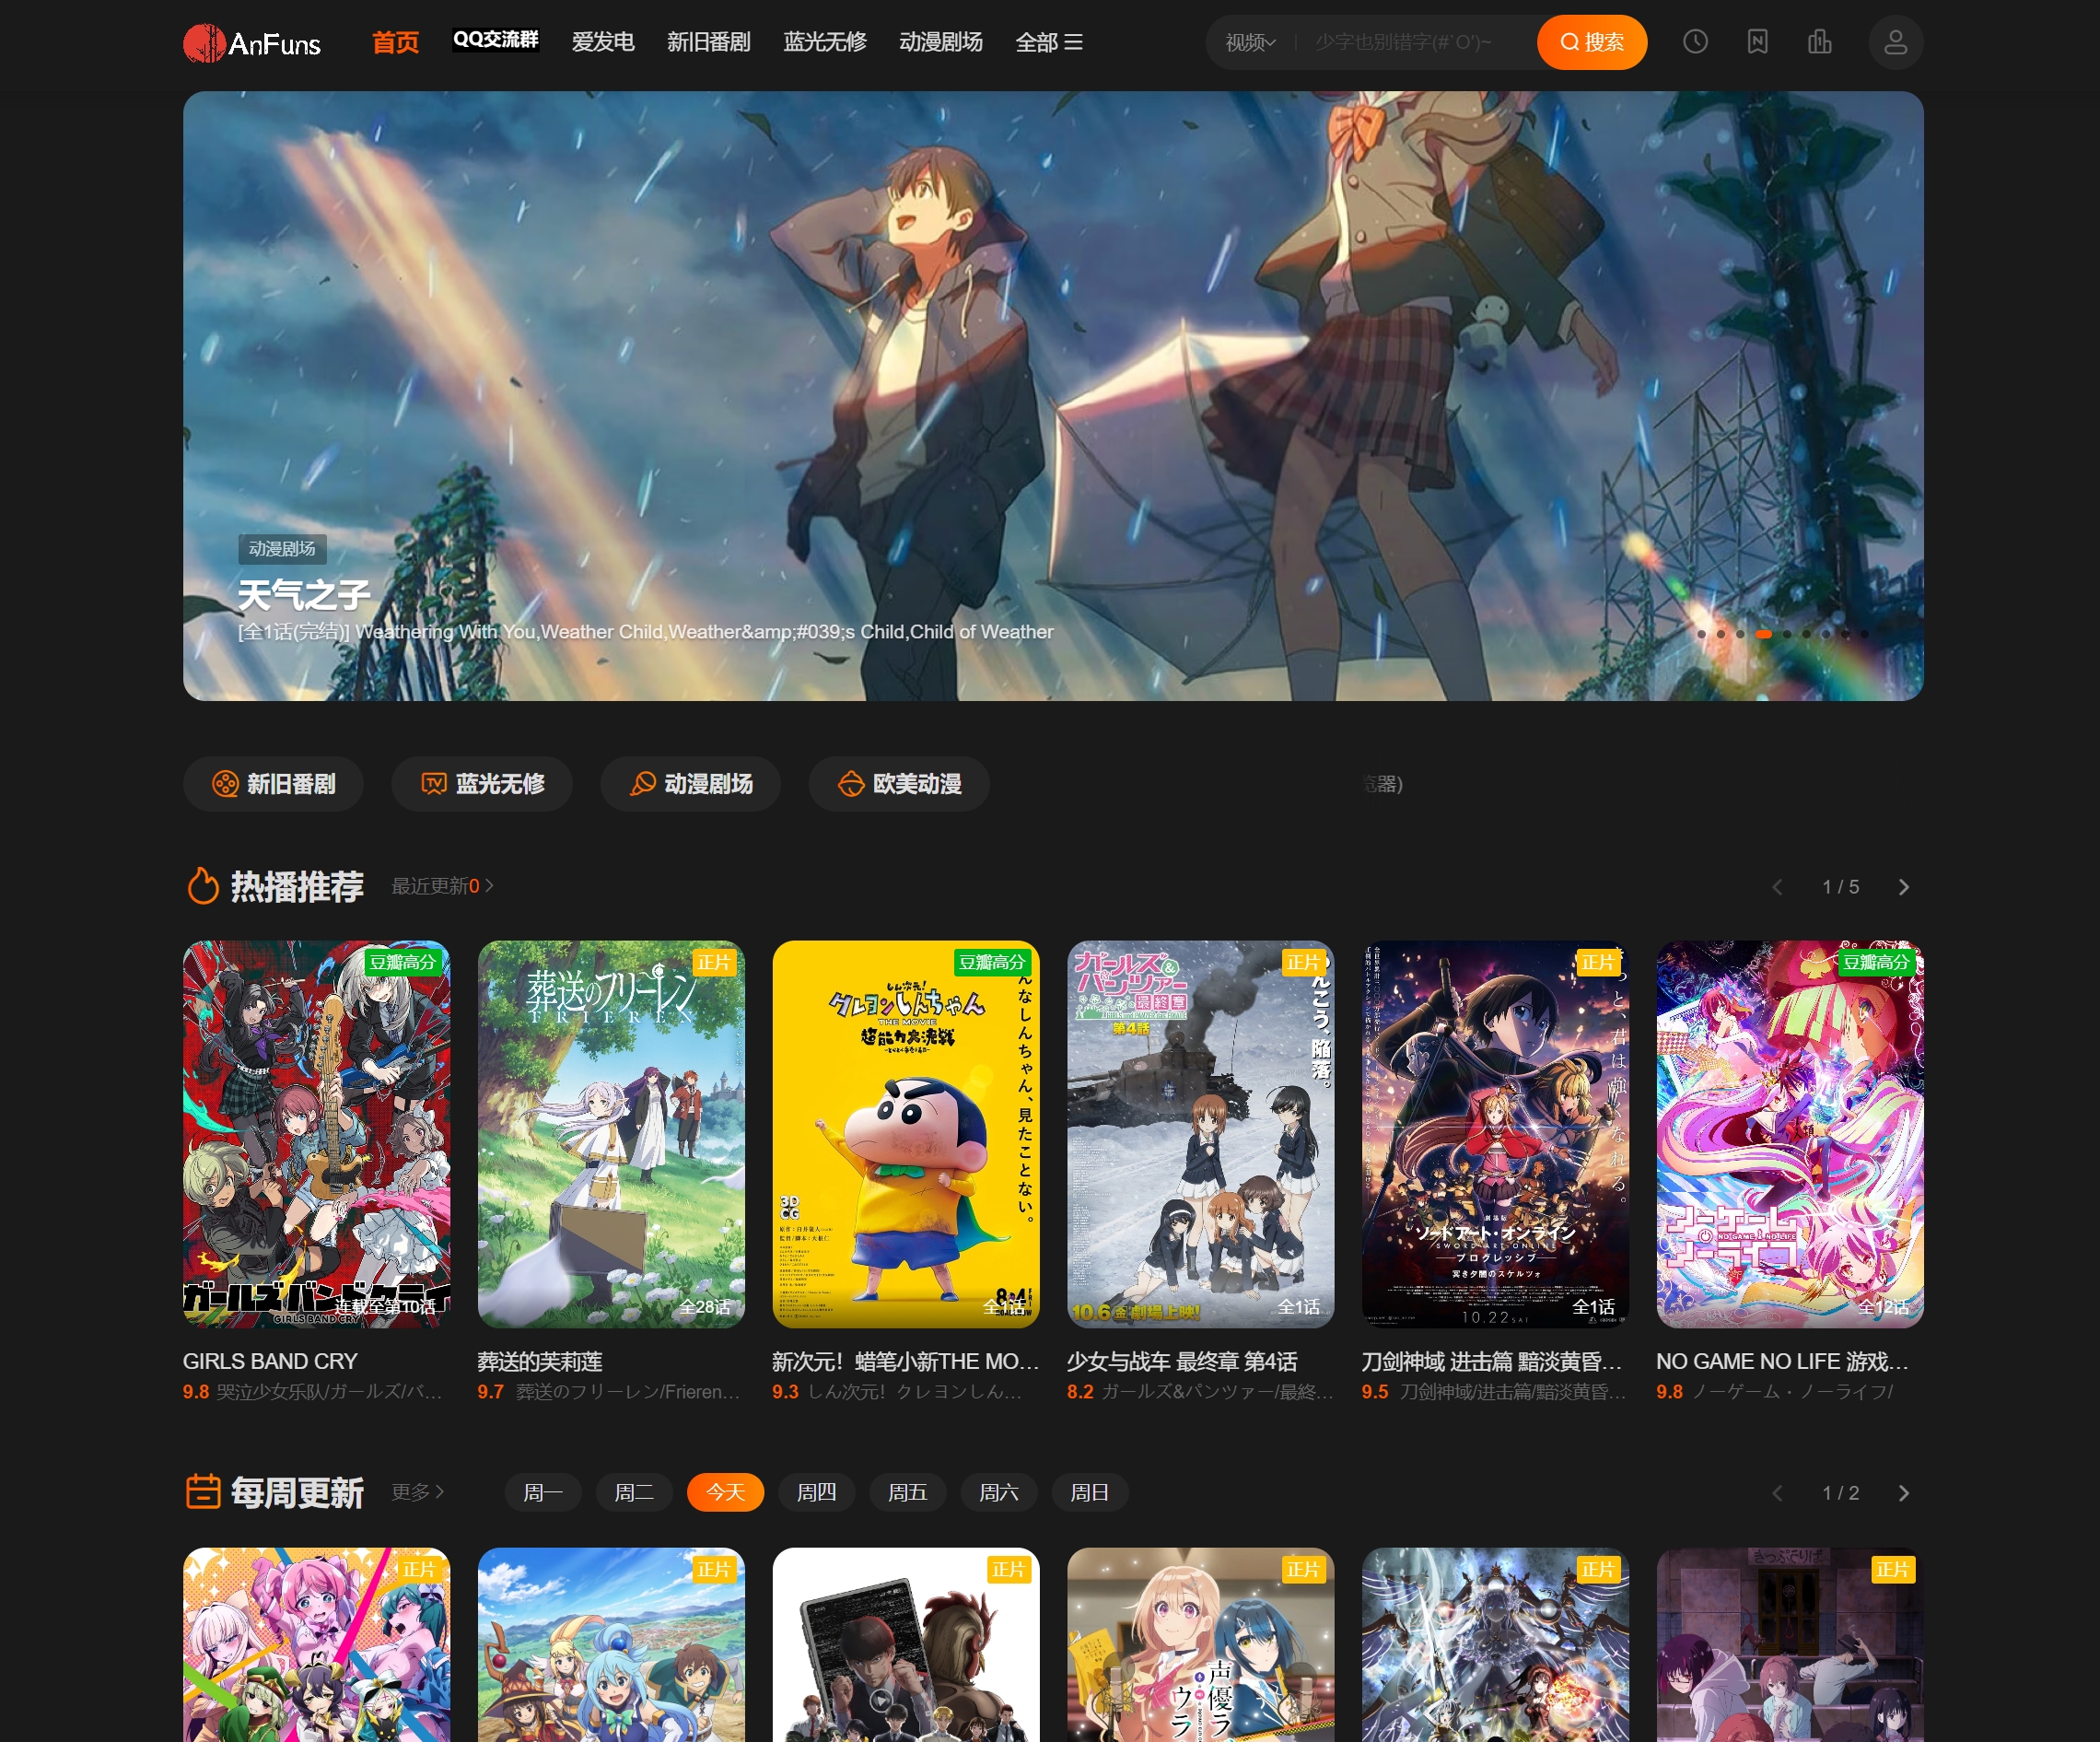Open the user profile avatar icon

[1895, 42]
